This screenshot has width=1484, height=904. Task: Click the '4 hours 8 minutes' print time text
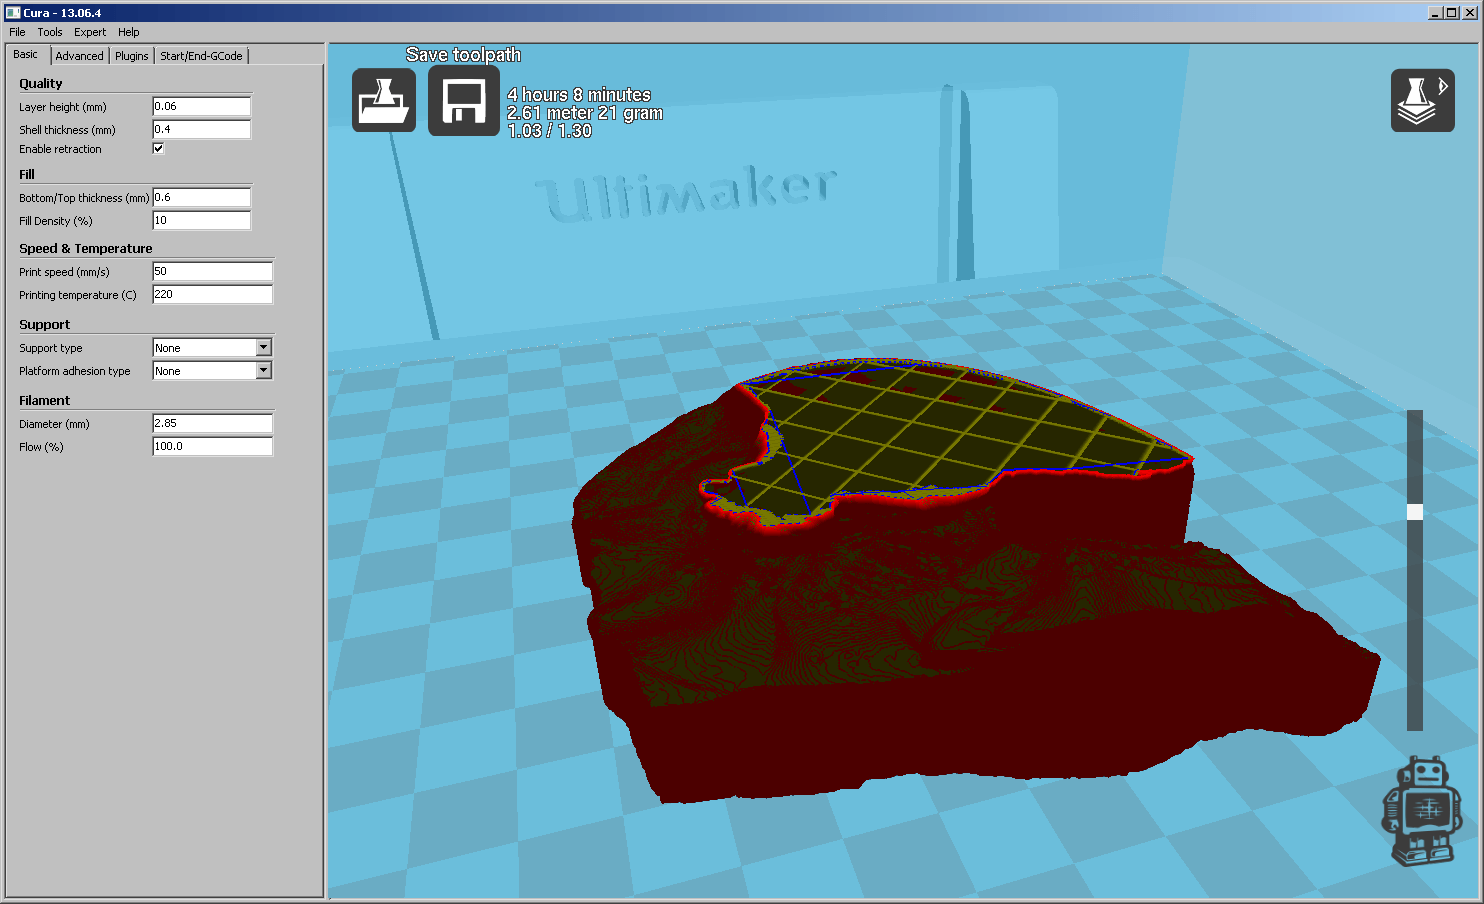[x=579, y=95]
